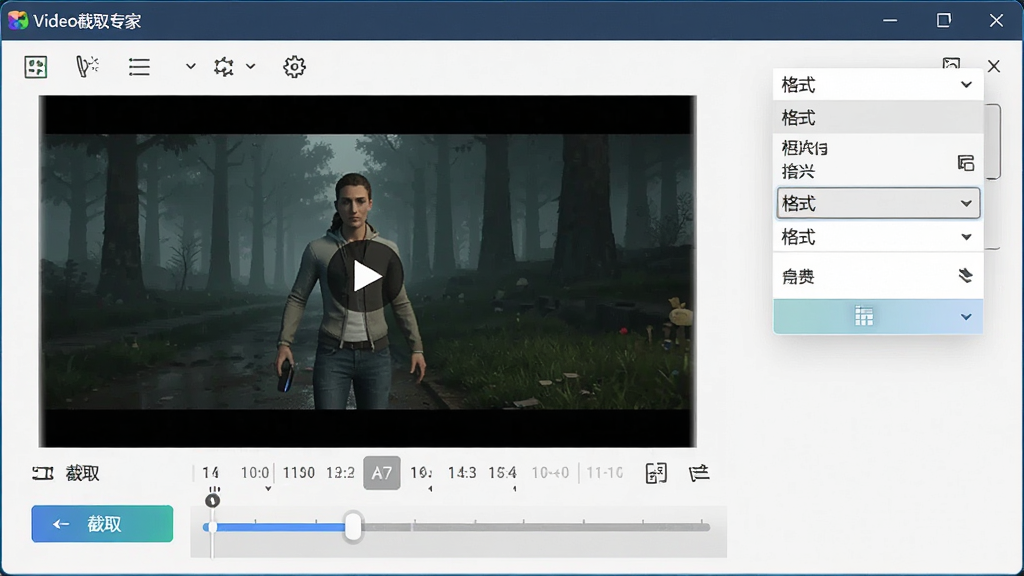
Task: Click the playlist-edit icon at timeline end
Action: (x=699, y=473)
